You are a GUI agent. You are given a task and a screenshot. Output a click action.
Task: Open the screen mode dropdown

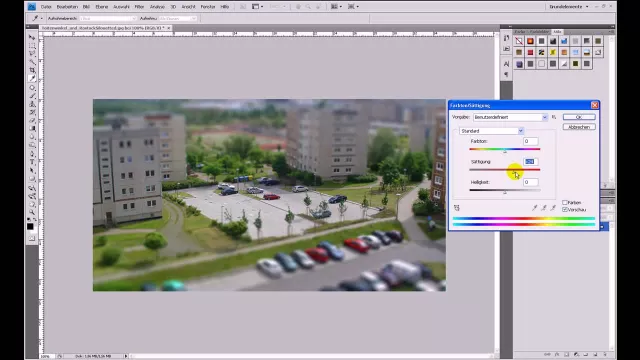(353, 7)
